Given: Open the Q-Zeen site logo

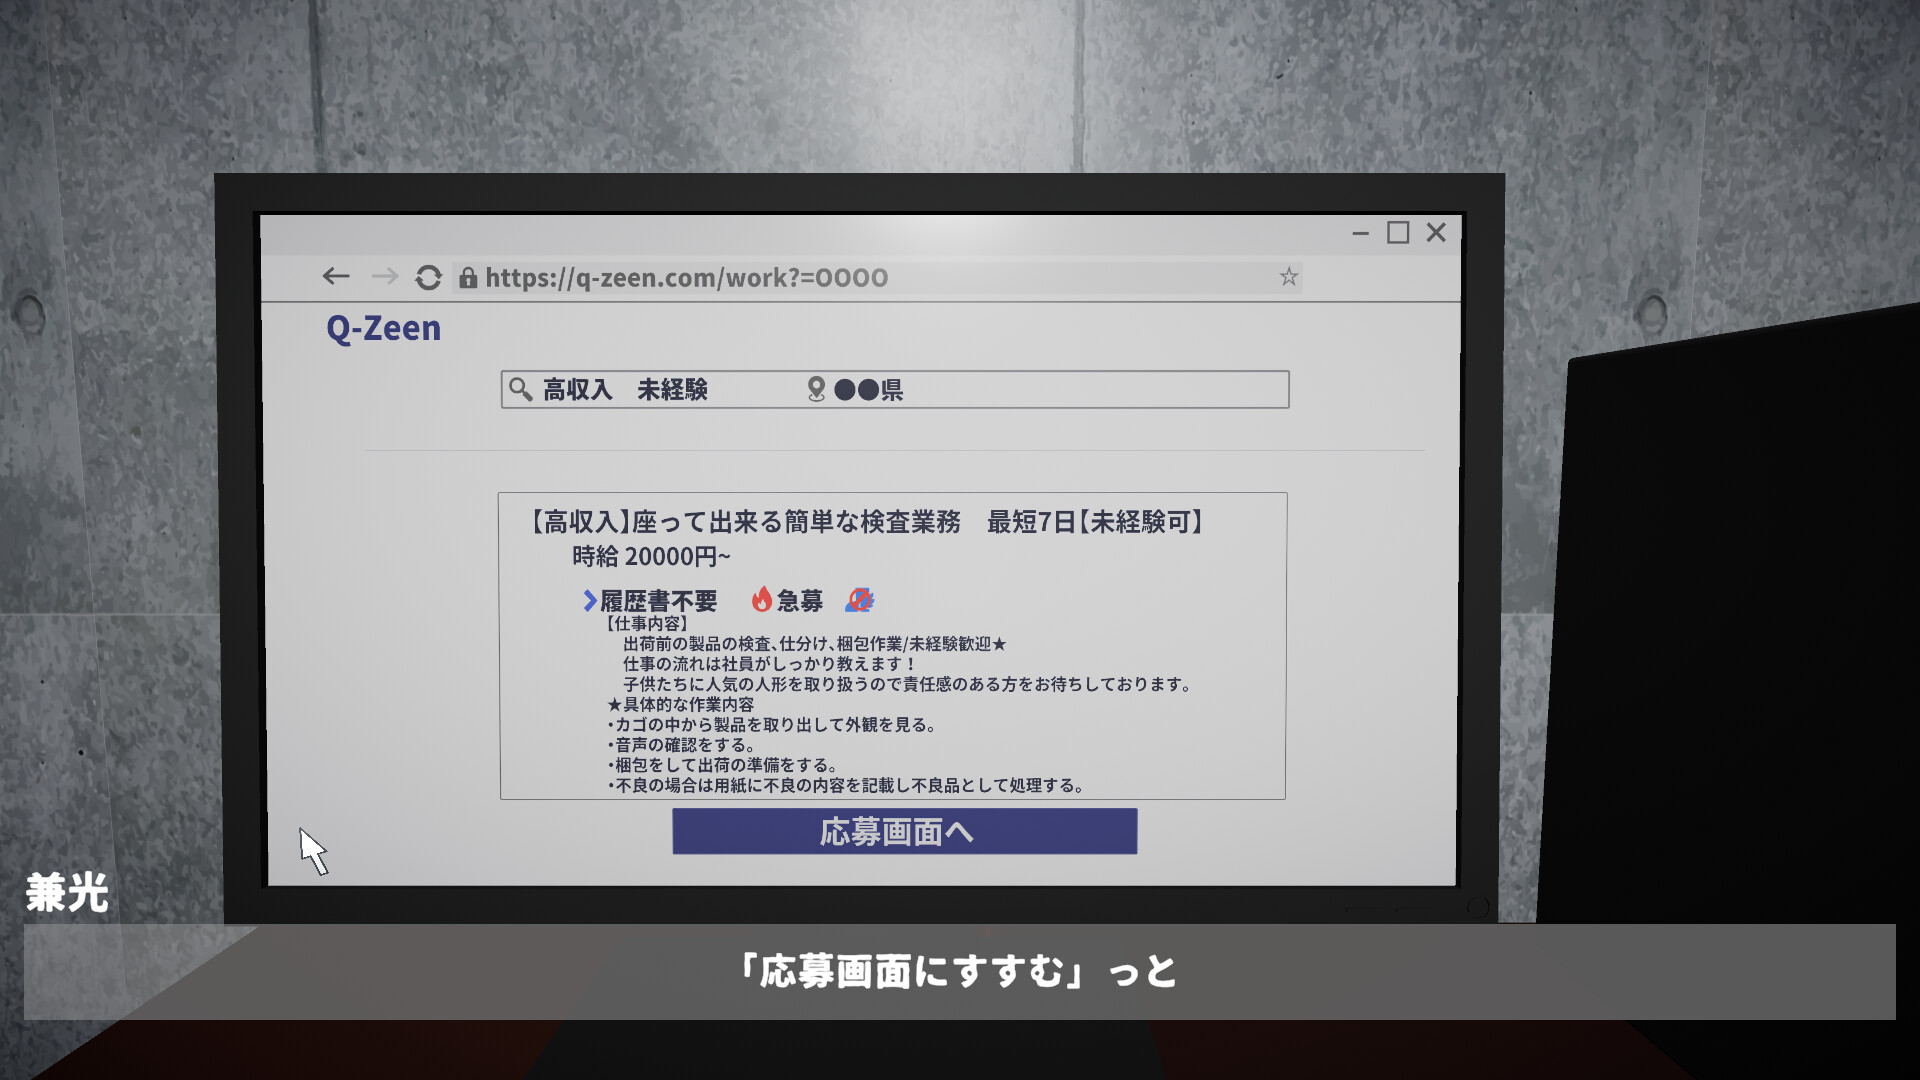Looking at the screenshot, I should [x=382, y=327].
